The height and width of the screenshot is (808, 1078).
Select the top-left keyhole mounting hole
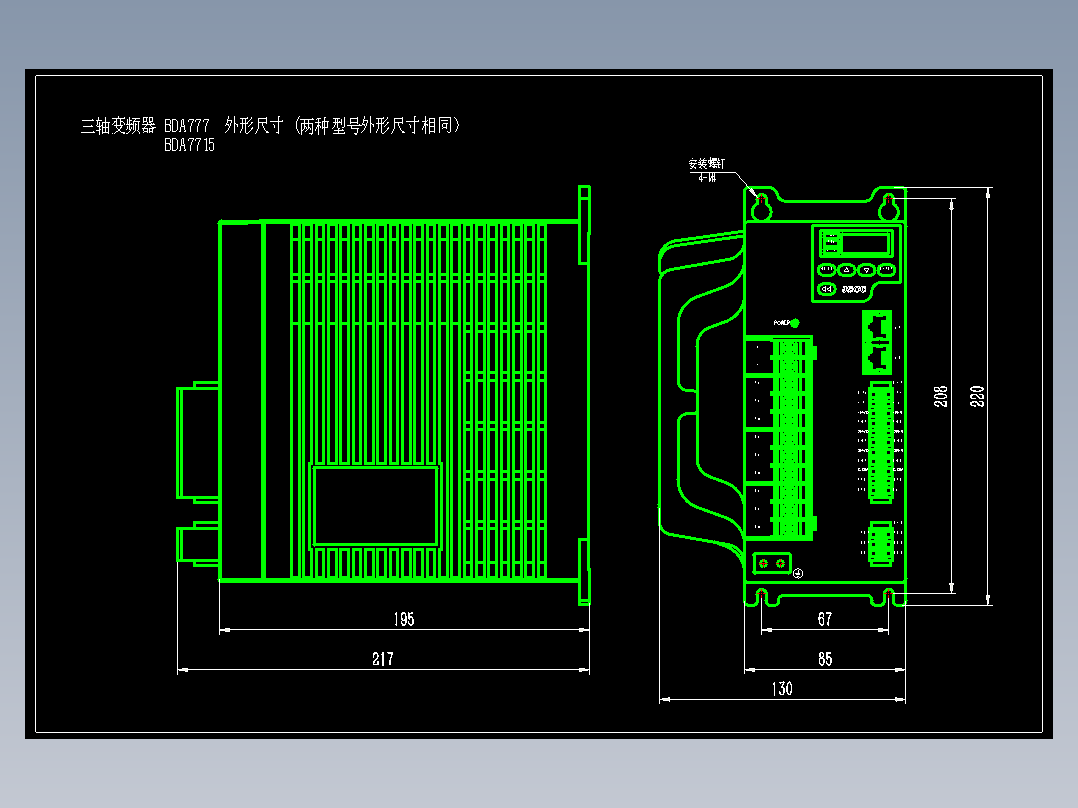pos(761,205)
